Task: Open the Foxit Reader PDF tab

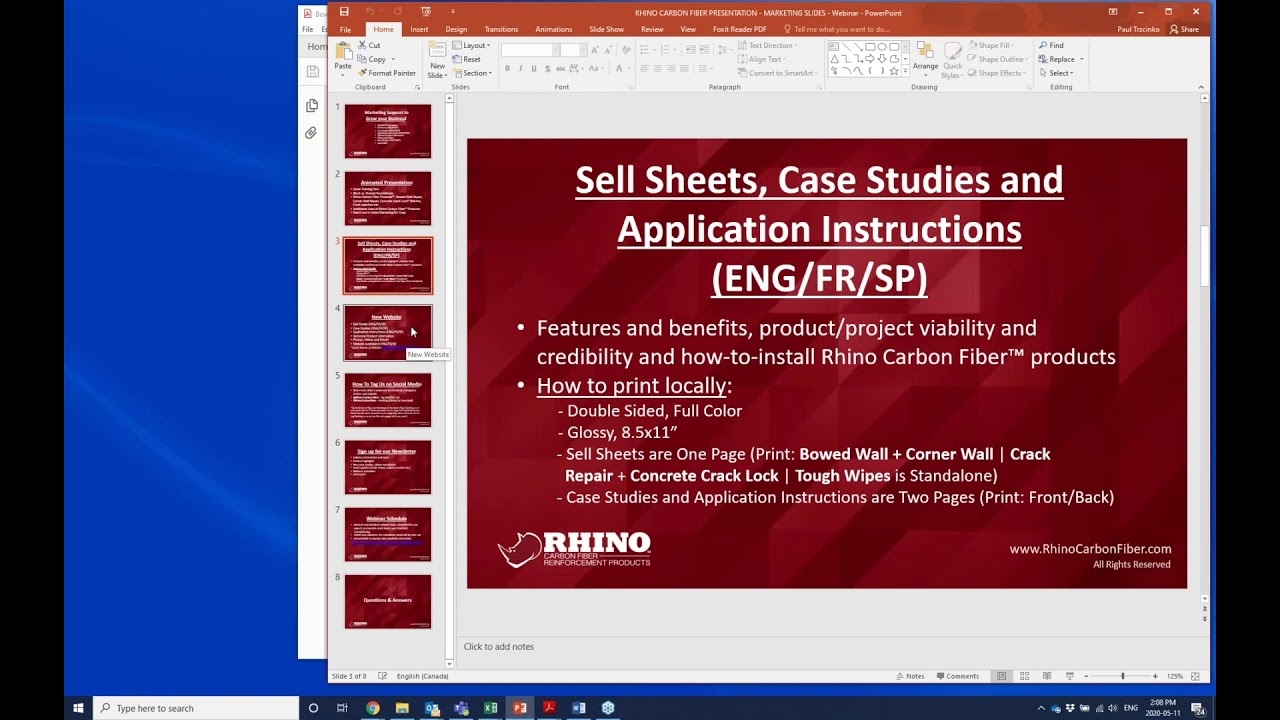Action: (739, 29)
